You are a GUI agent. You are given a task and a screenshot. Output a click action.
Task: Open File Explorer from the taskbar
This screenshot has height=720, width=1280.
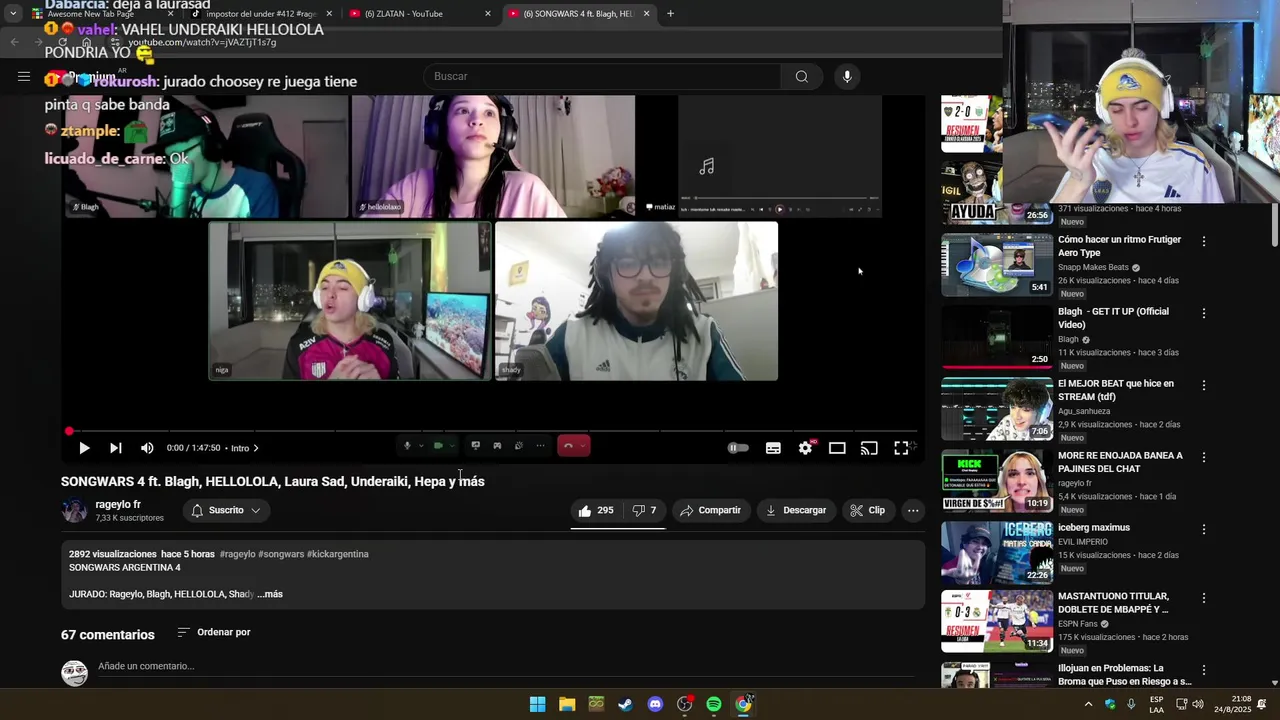(567, 704)
